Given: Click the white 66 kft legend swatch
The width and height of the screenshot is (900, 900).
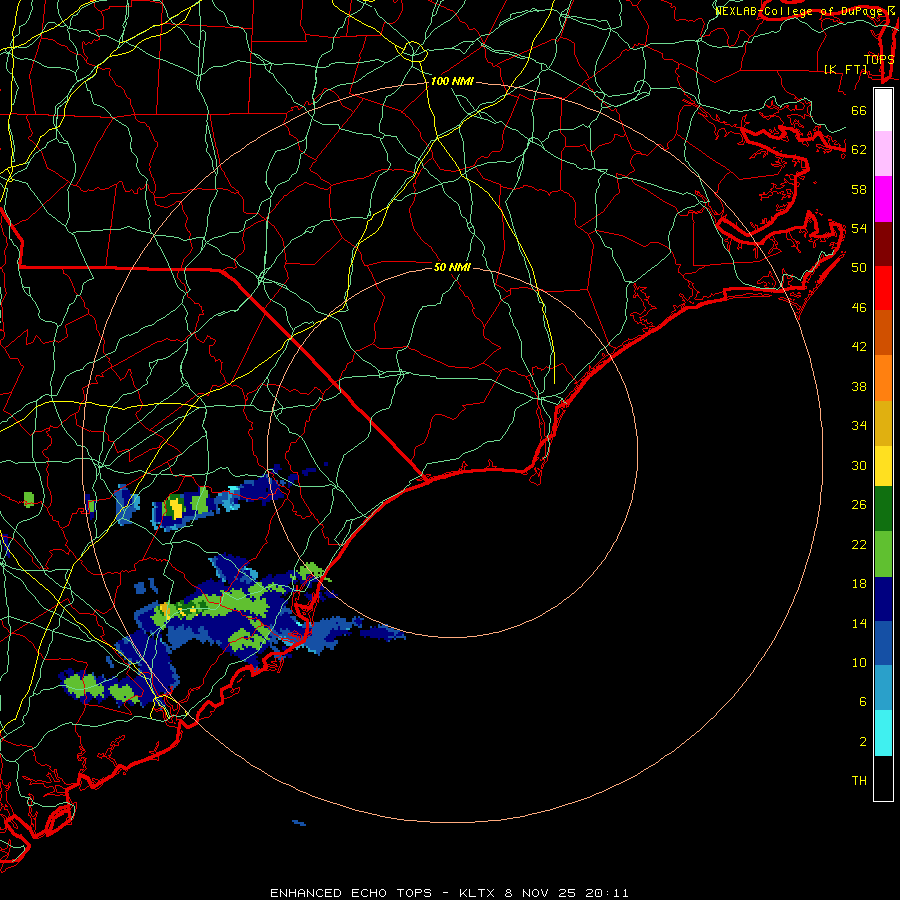Looking at the screenshot, I should [x=883, y=110].
